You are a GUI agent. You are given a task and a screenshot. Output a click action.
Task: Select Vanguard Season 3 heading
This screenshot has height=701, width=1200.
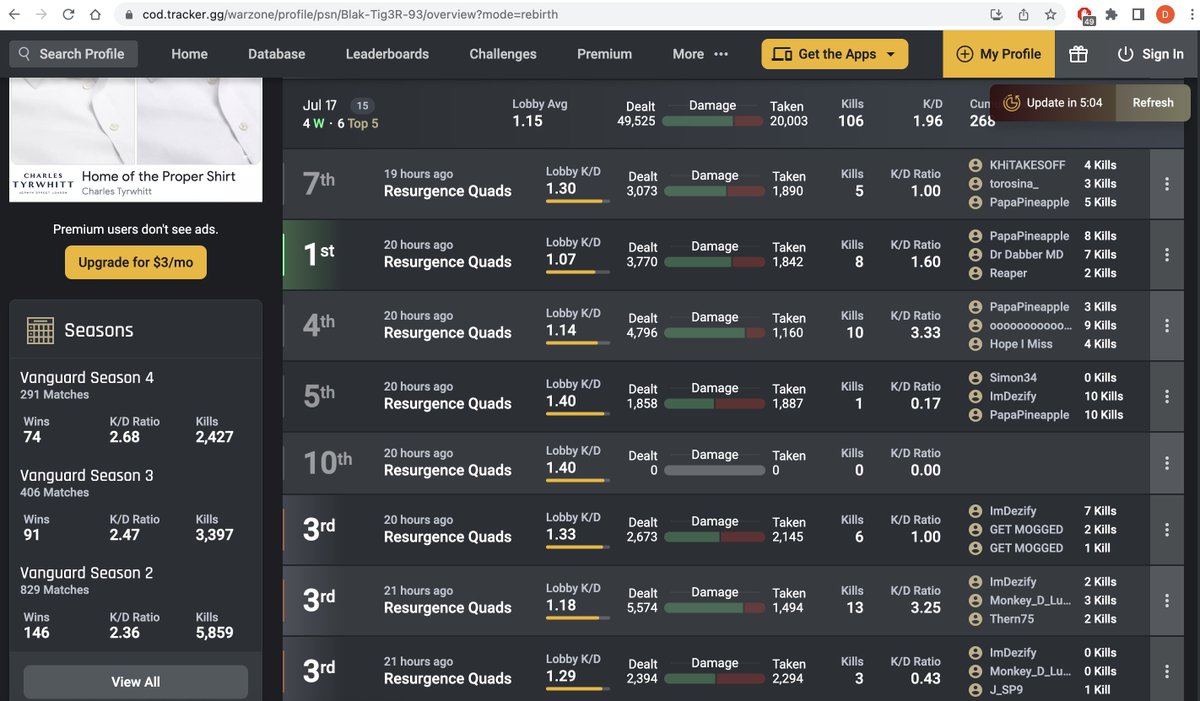tap(87, 476)
